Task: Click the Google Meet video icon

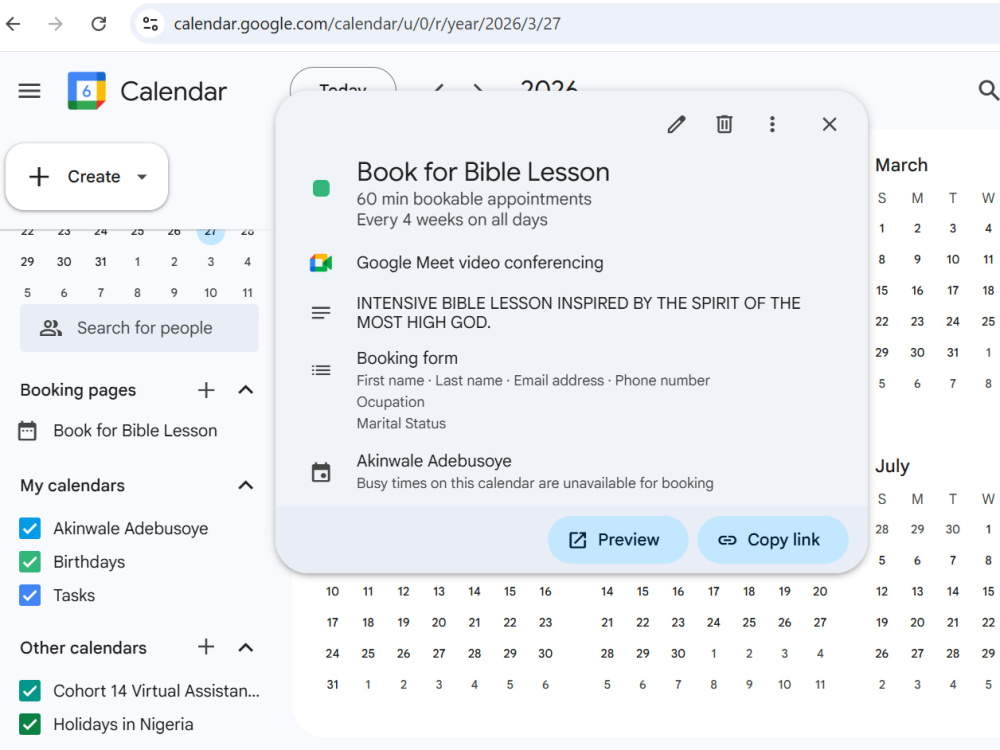Action: coord(321,263)
